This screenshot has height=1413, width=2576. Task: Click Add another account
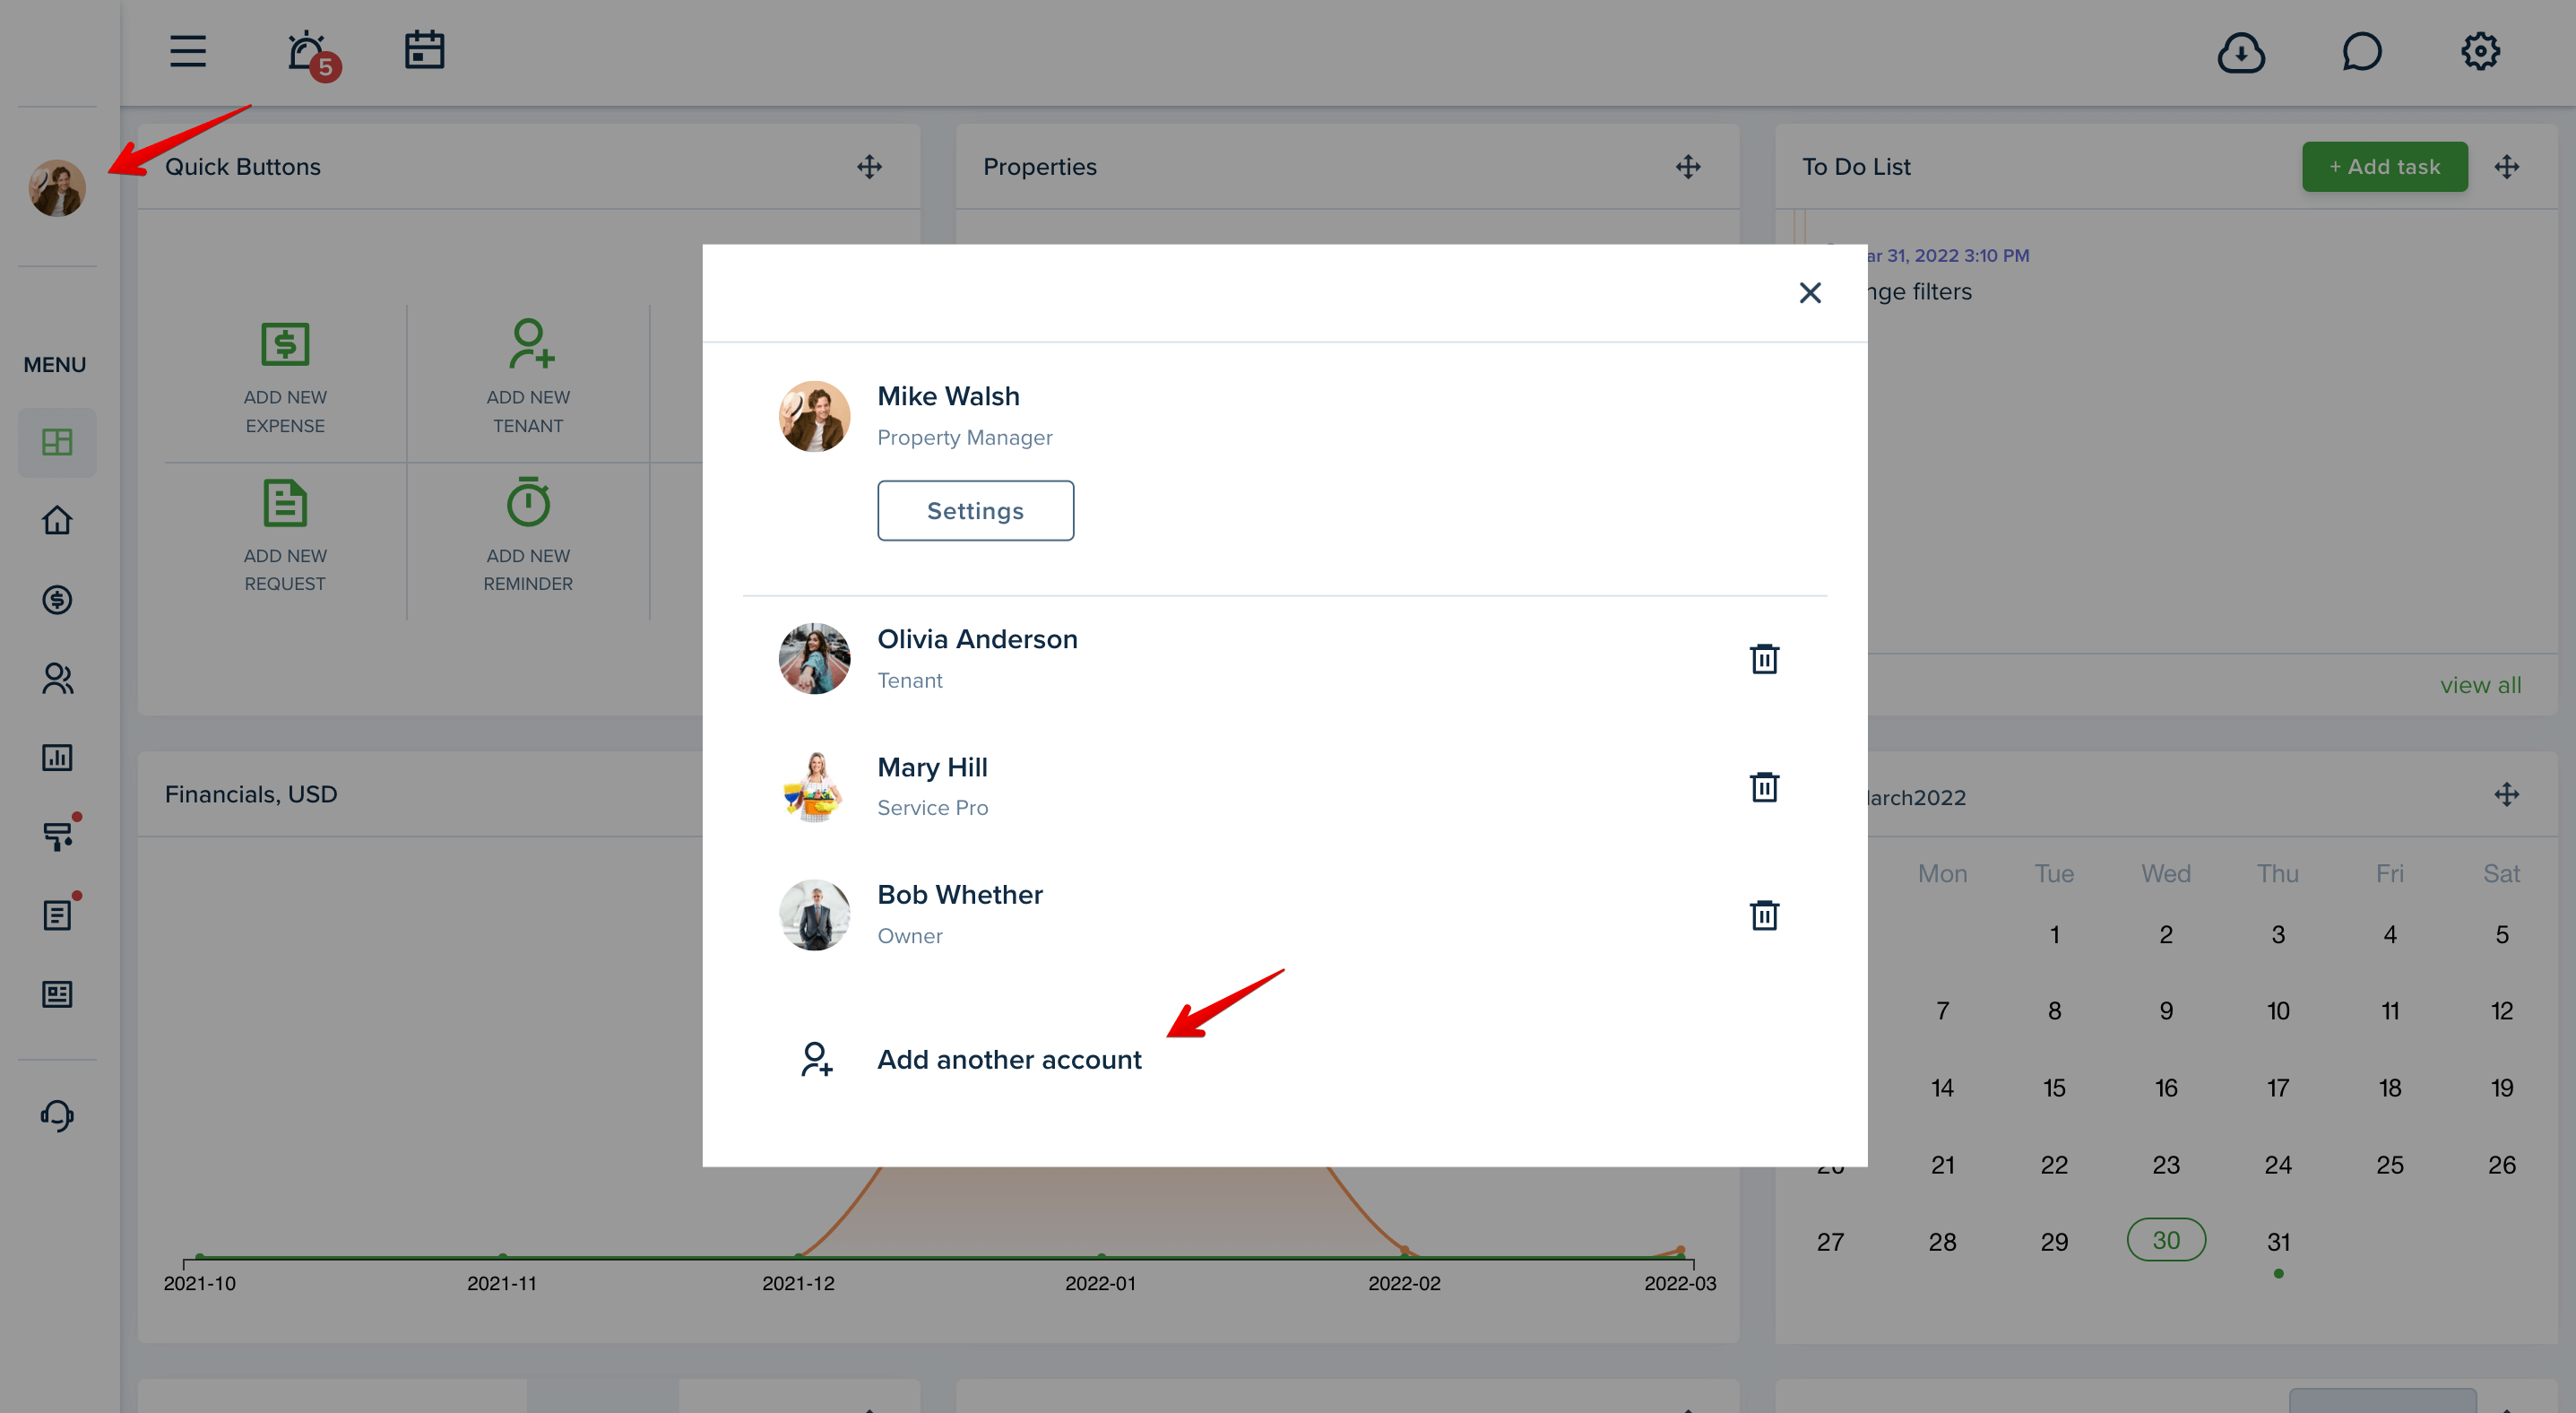[1009, 1059]
